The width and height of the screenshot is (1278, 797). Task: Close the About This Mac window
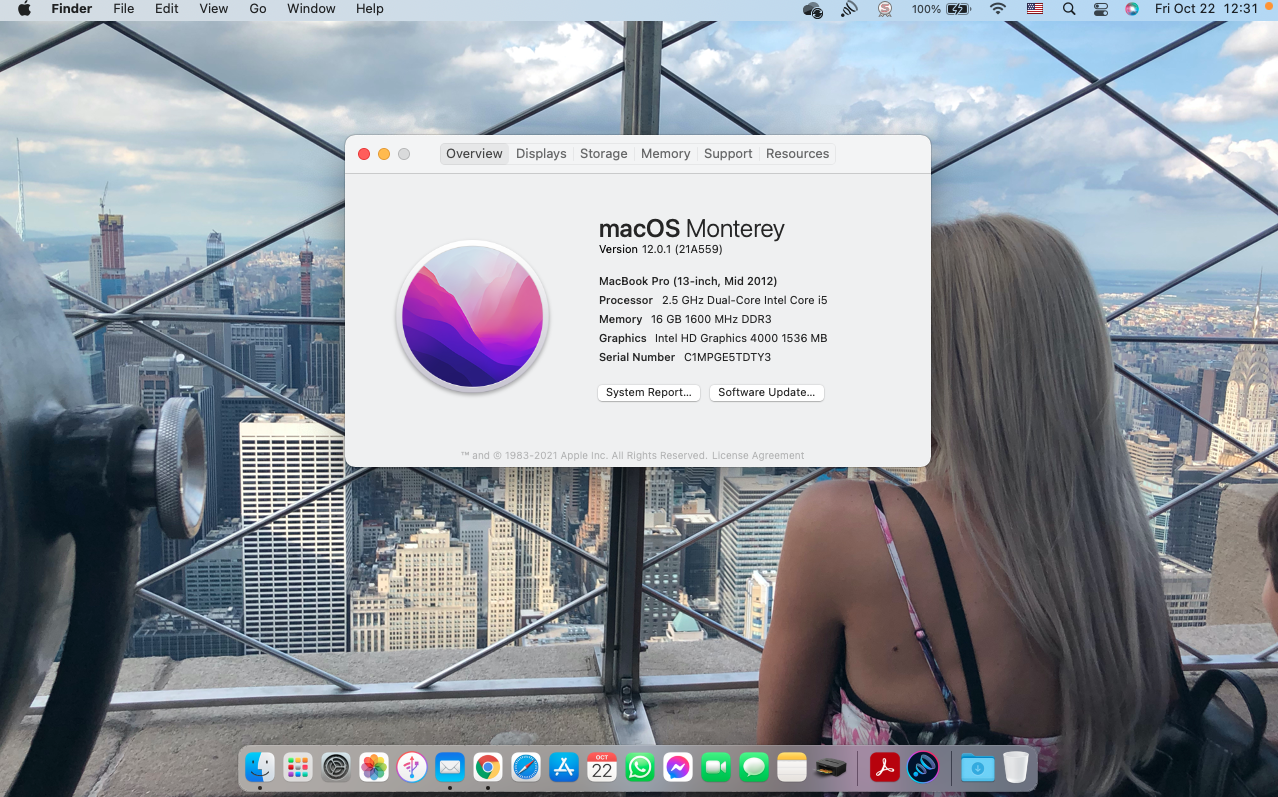click(364, 154)
